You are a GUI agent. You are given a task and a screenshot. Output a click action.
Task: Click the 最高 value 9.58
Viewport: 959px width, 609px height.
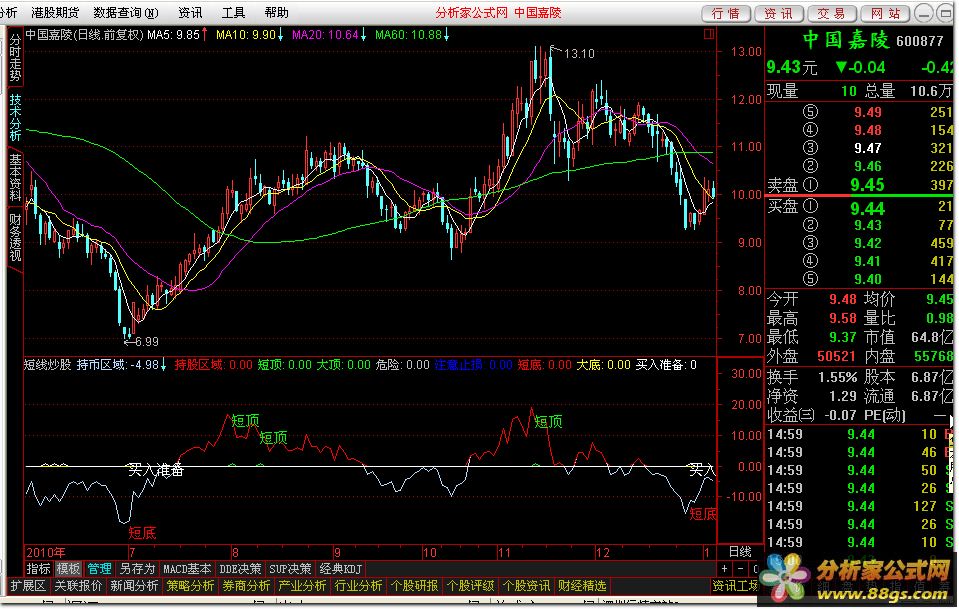(843, 318)
